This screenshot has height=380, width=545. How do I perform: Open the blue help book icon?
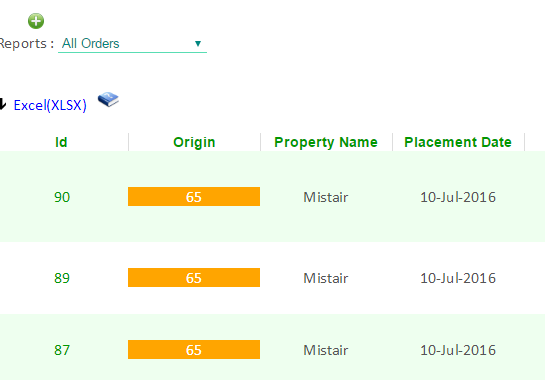point(108,99)
